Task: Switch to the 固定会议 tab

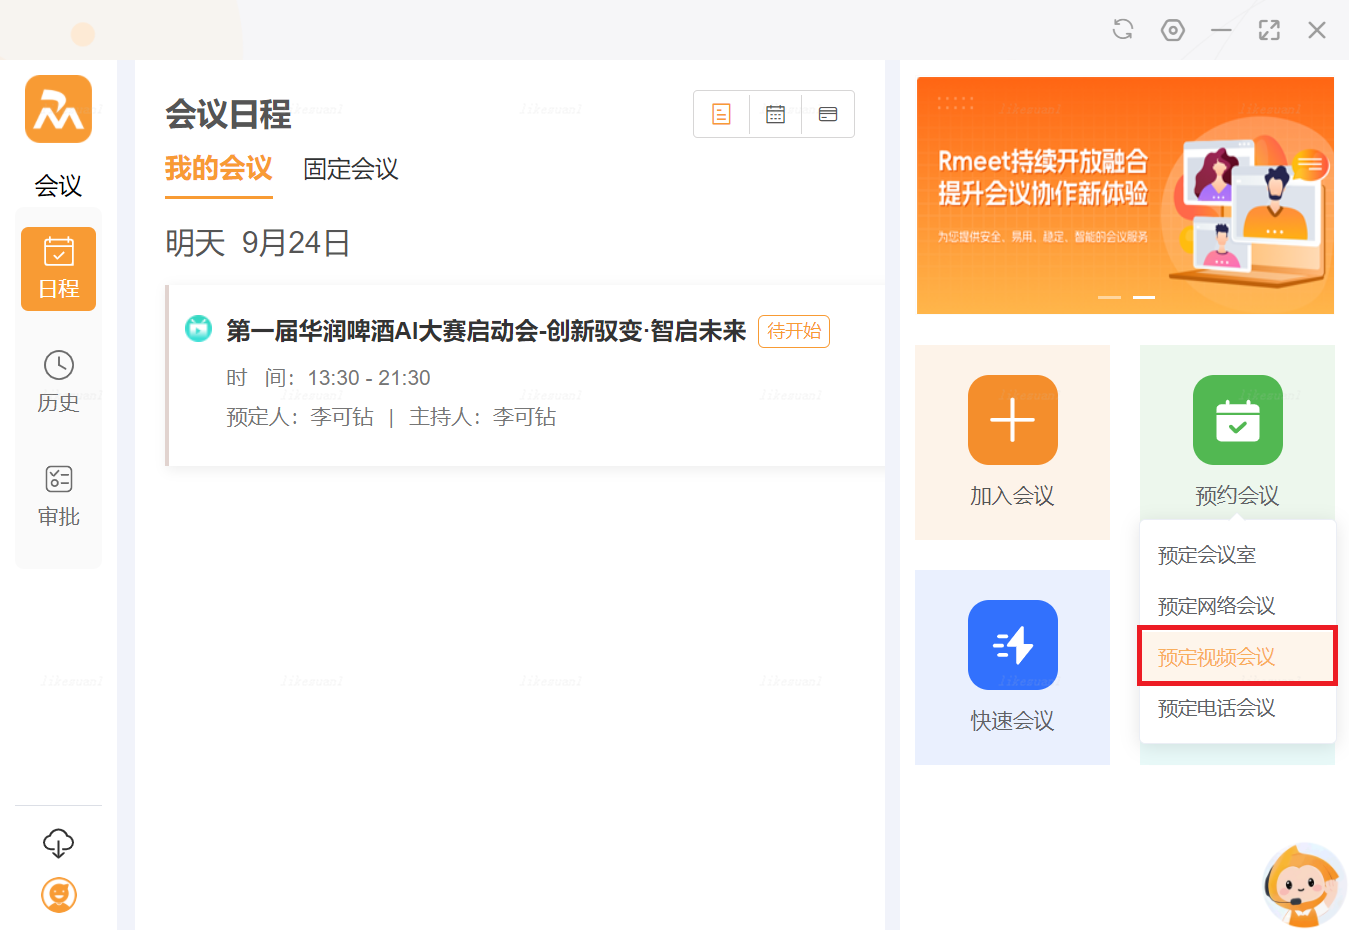Action: (350, 169)
